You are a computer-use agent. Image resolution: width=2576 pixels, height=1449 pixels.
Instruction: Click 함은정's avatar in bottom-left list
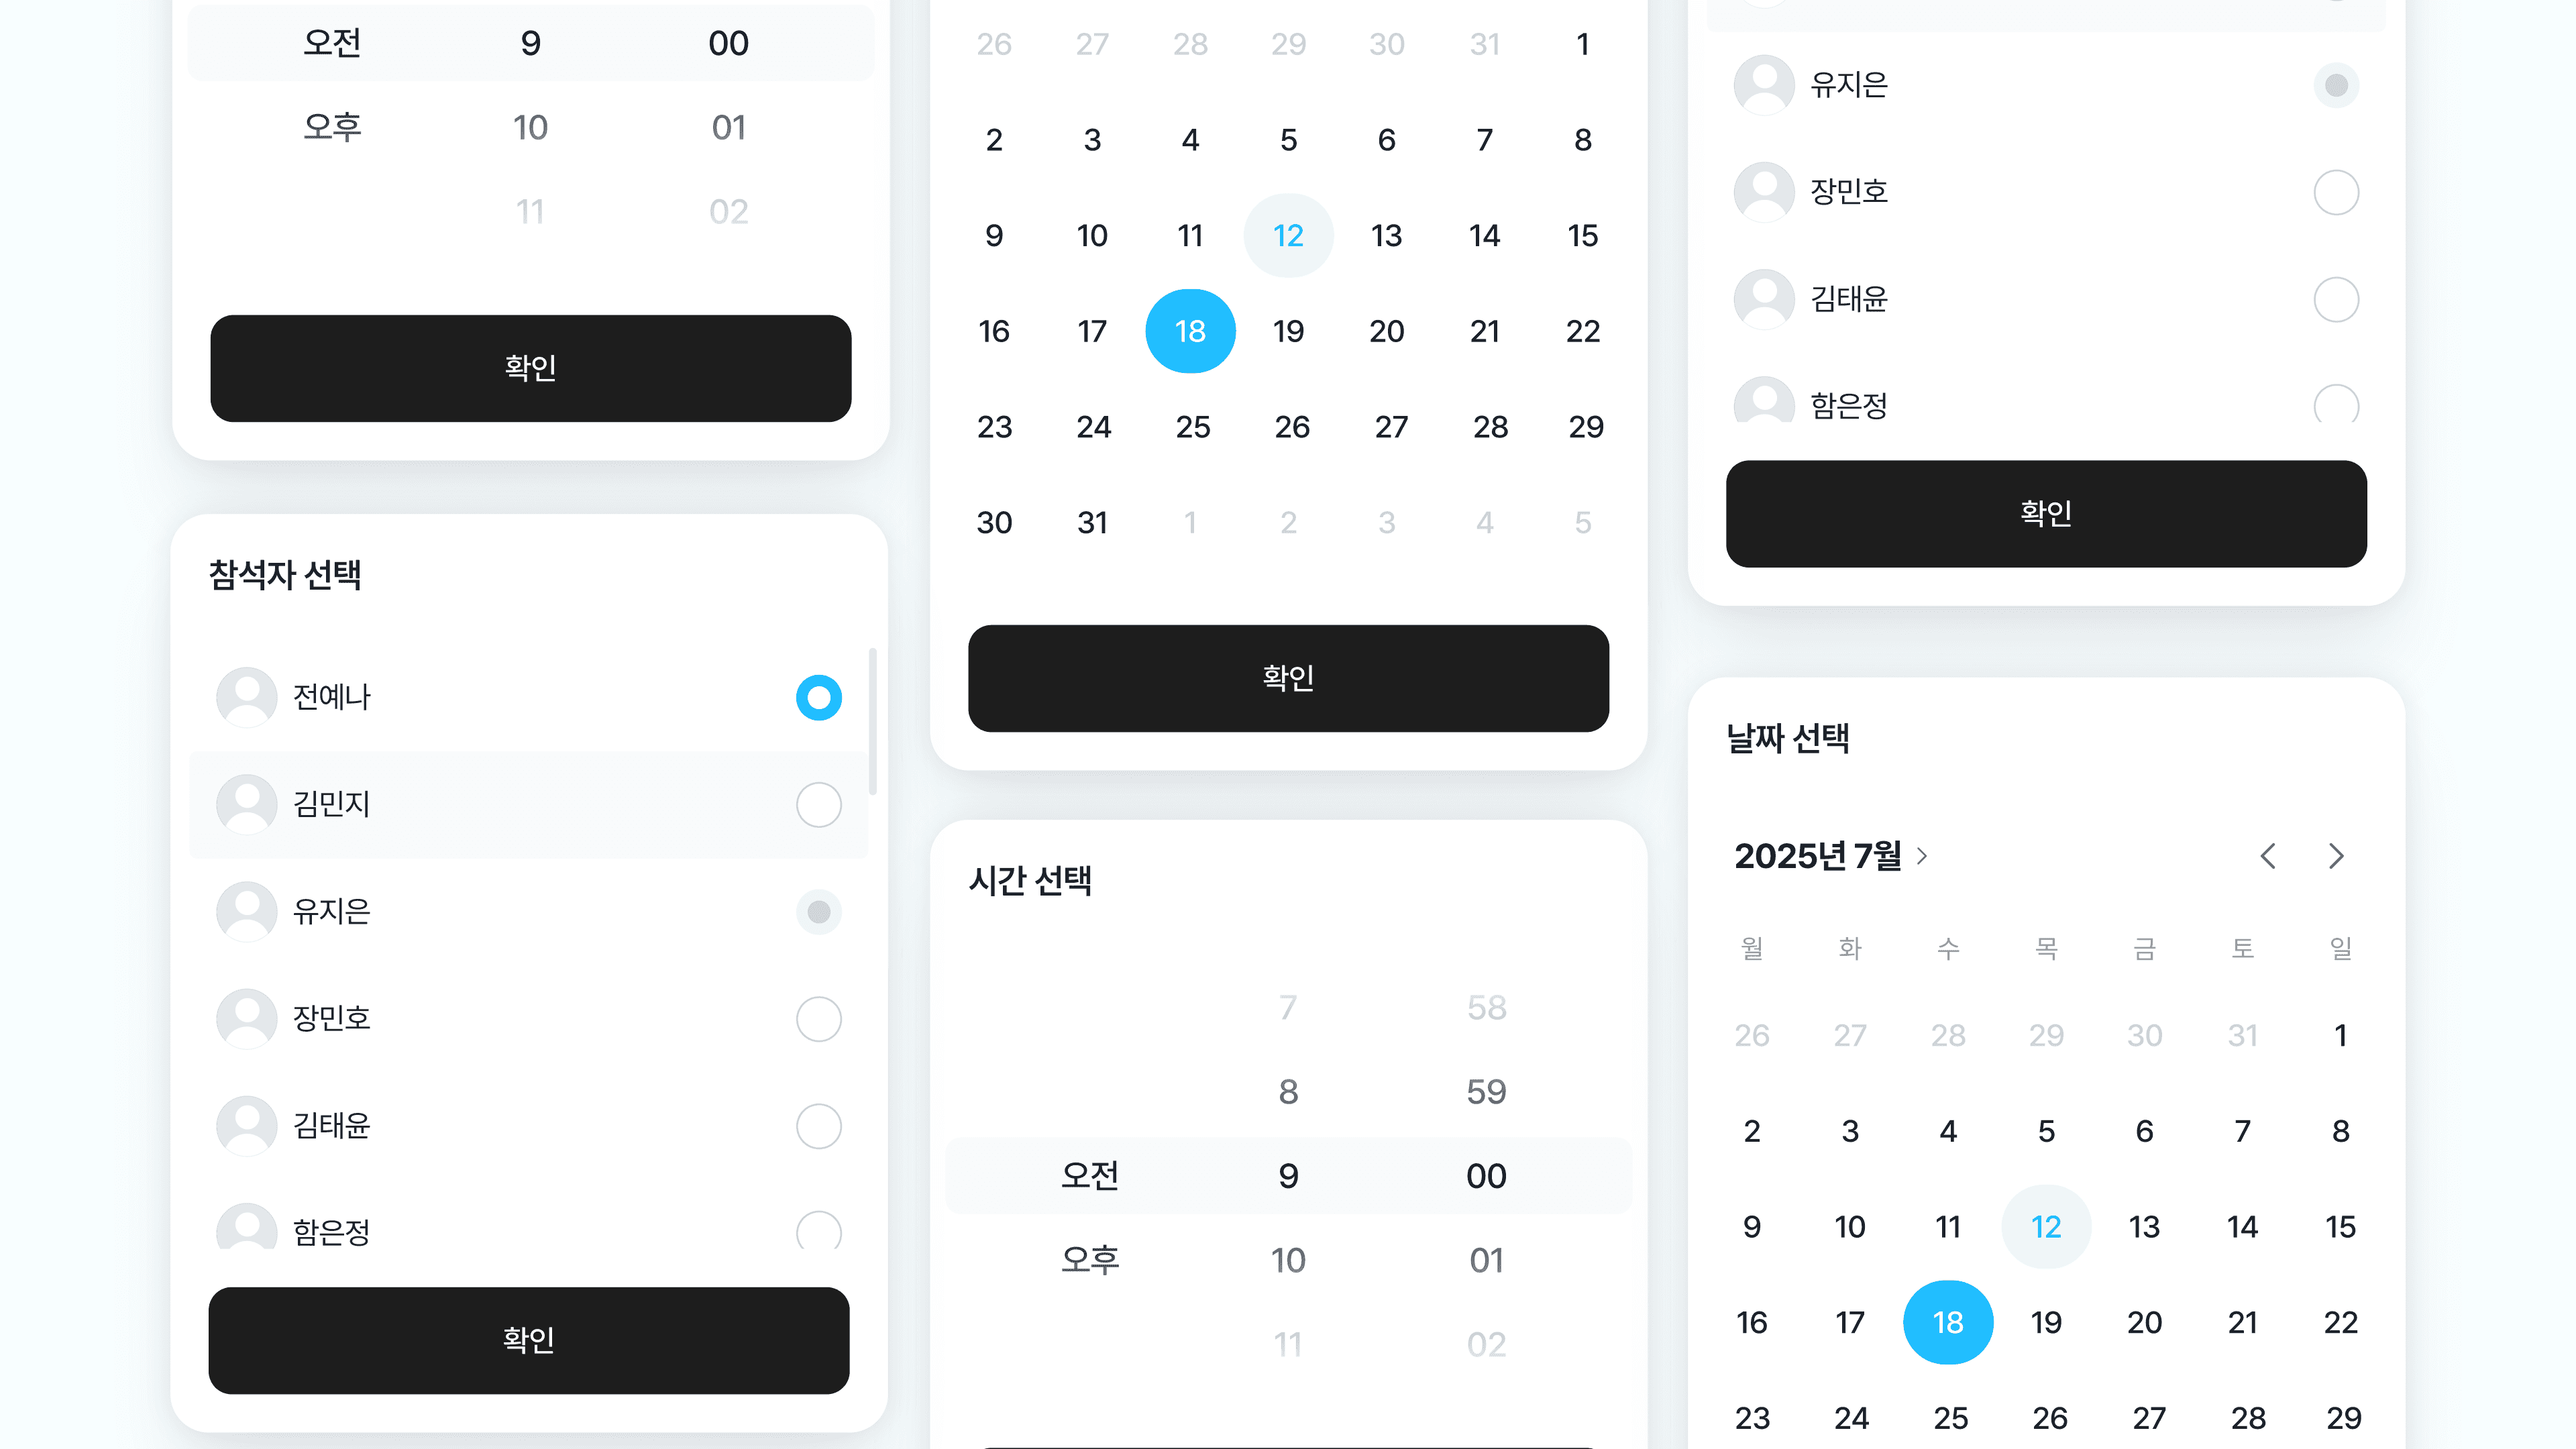tap(246, 1227)
